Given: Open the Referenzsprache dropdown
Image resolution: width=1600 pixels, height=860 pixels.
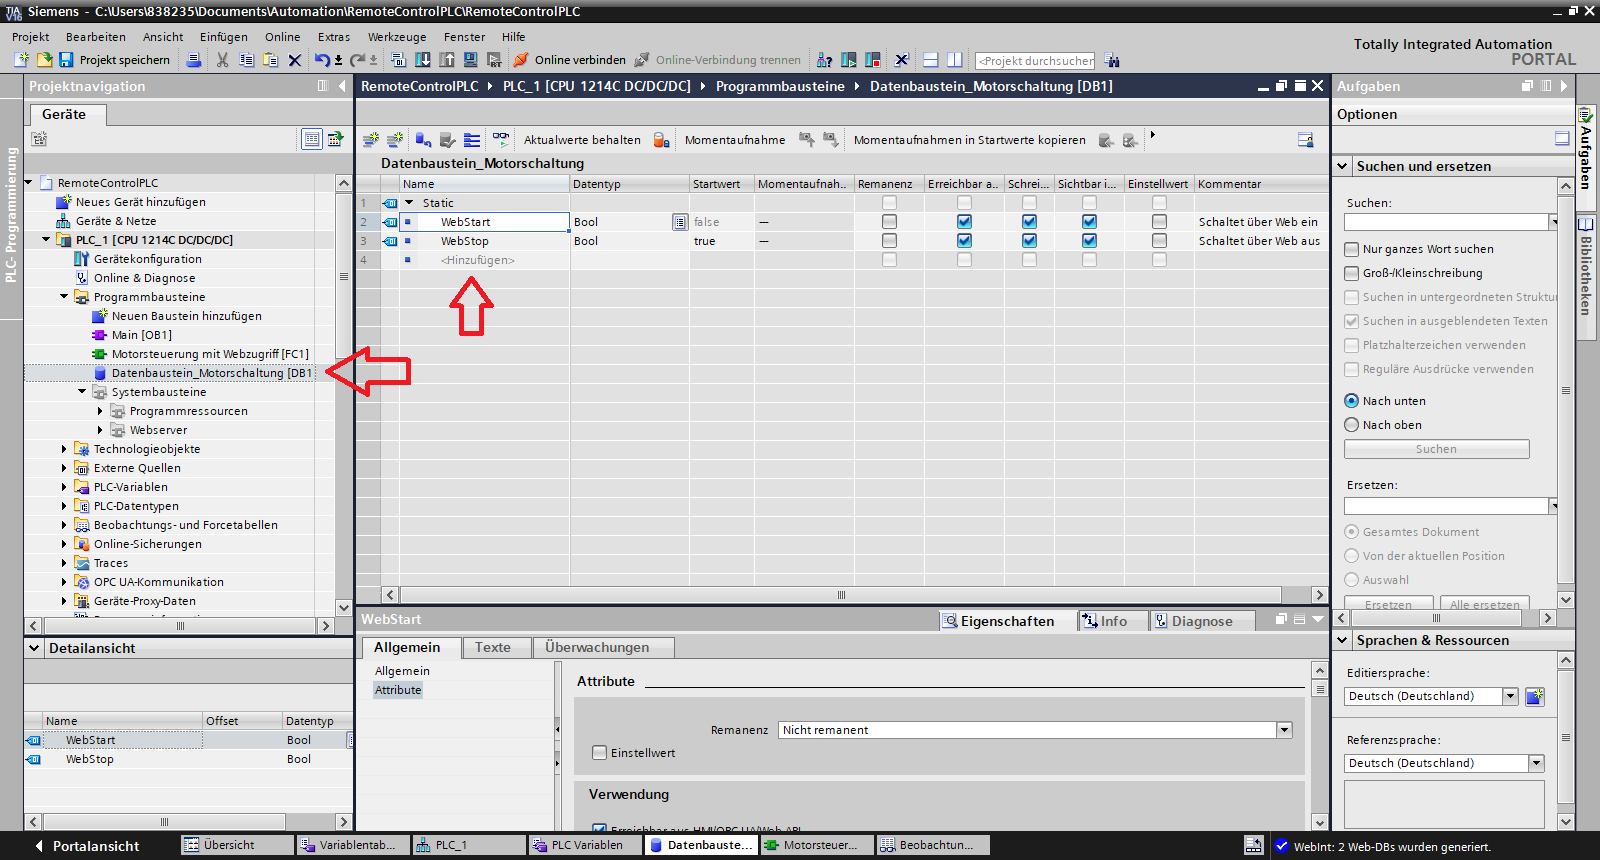Looking at the screenshot, I should [x=1536, y=763].
